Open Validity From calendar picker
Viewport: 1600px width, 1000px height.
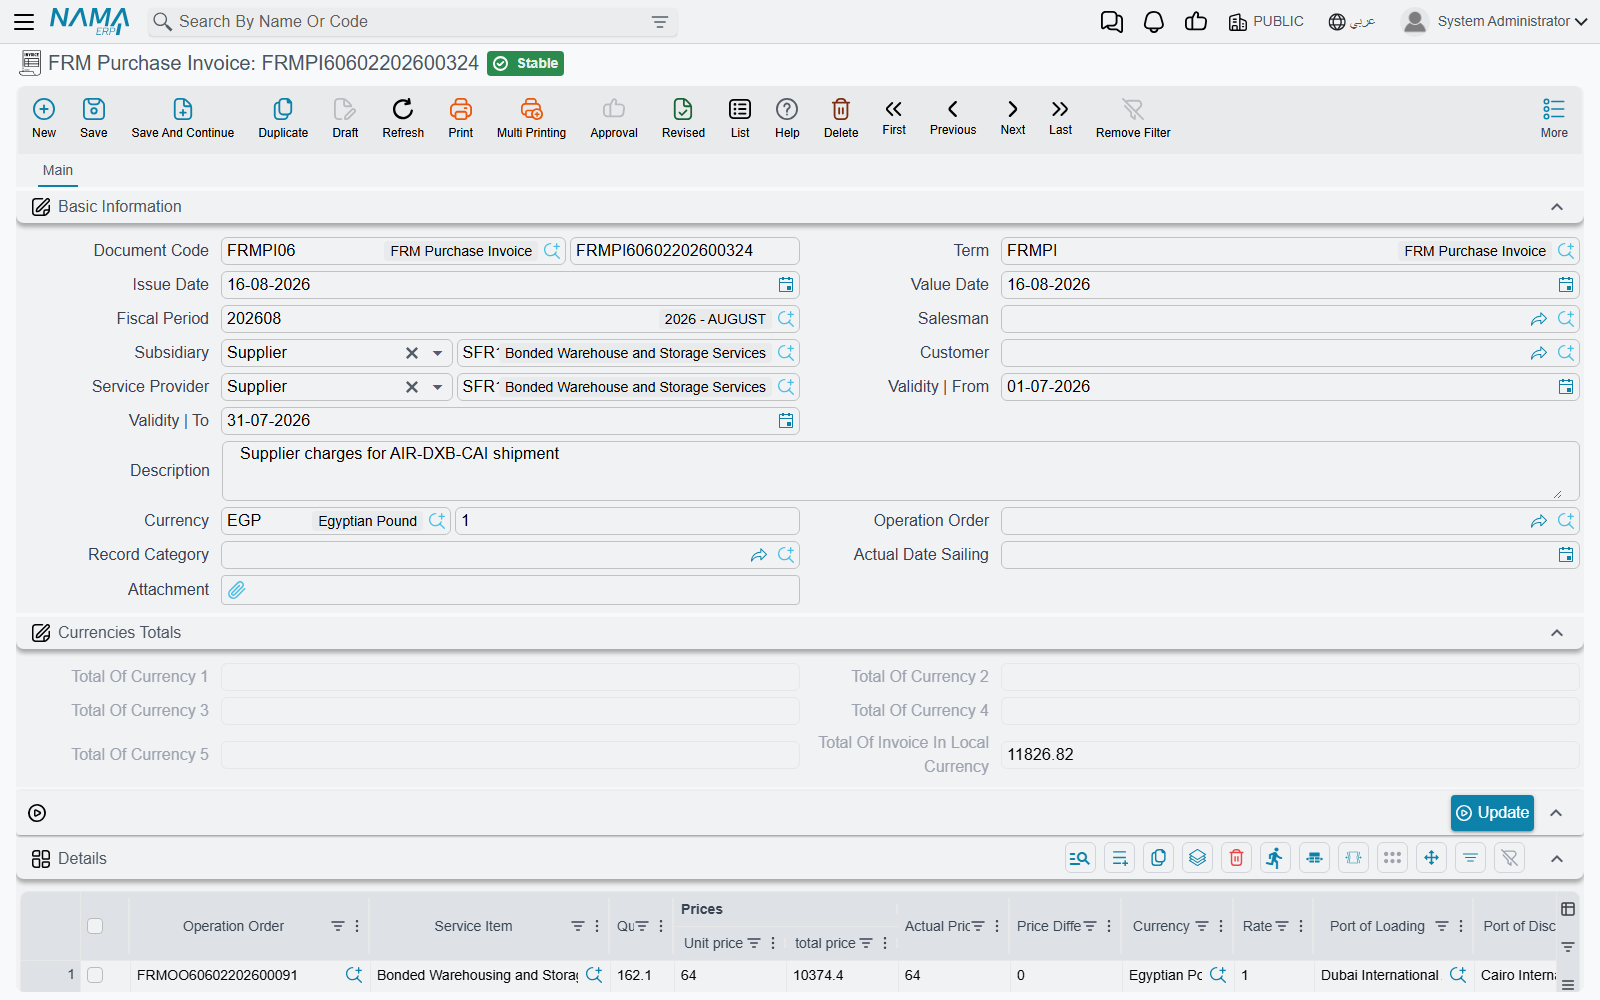[x=1566, y=387]
